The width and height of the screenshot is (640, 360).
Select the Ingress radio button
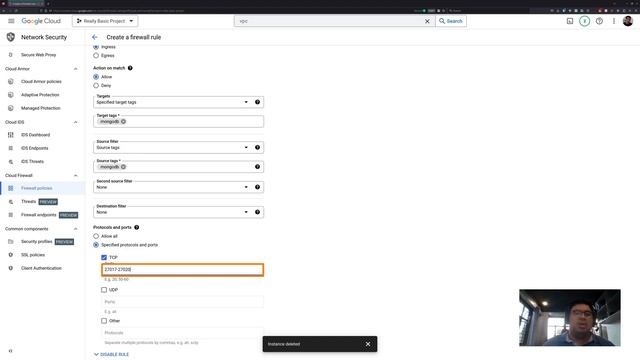pos(96,47)
